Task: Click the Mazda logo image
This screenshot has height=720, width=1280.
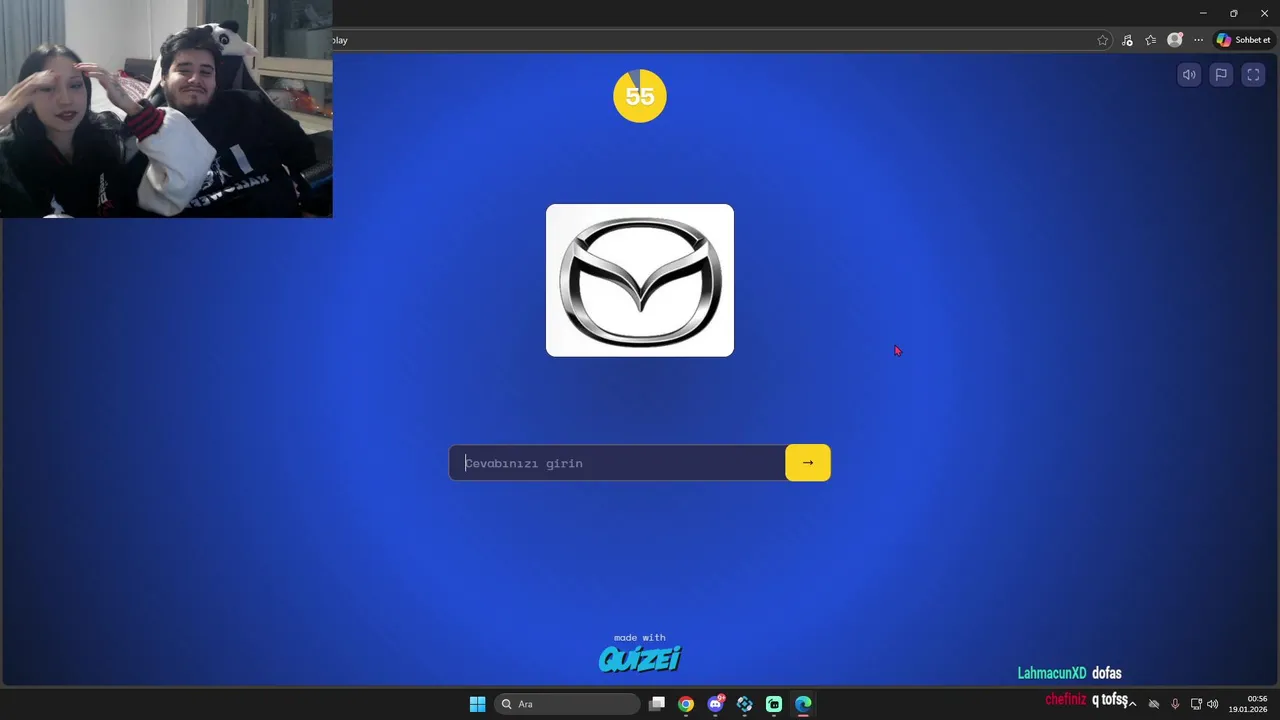Action: pos(640,280)
